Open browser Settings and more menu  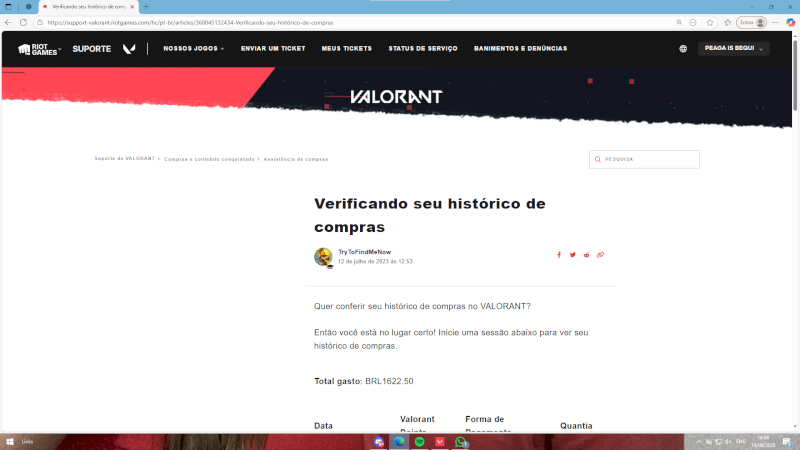(x=775, y=22)
